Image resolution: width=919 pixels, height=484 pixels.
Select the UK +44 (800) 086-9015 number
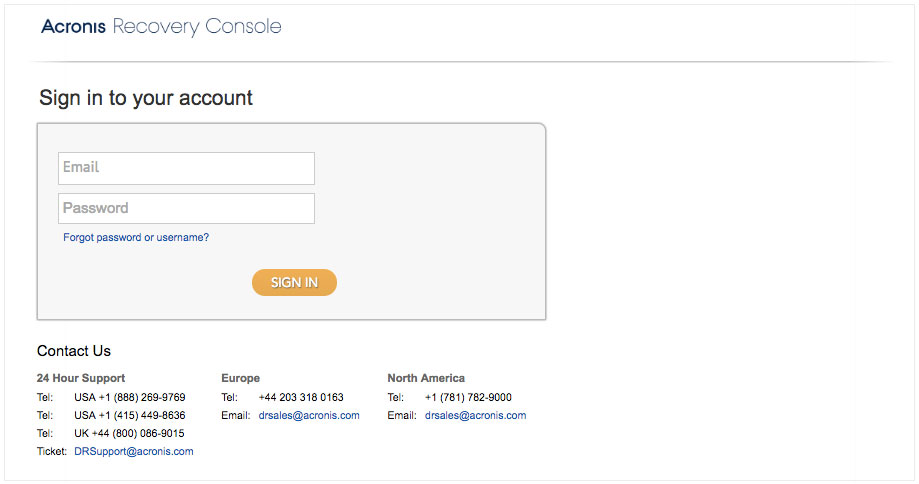[x=129, y=434]
